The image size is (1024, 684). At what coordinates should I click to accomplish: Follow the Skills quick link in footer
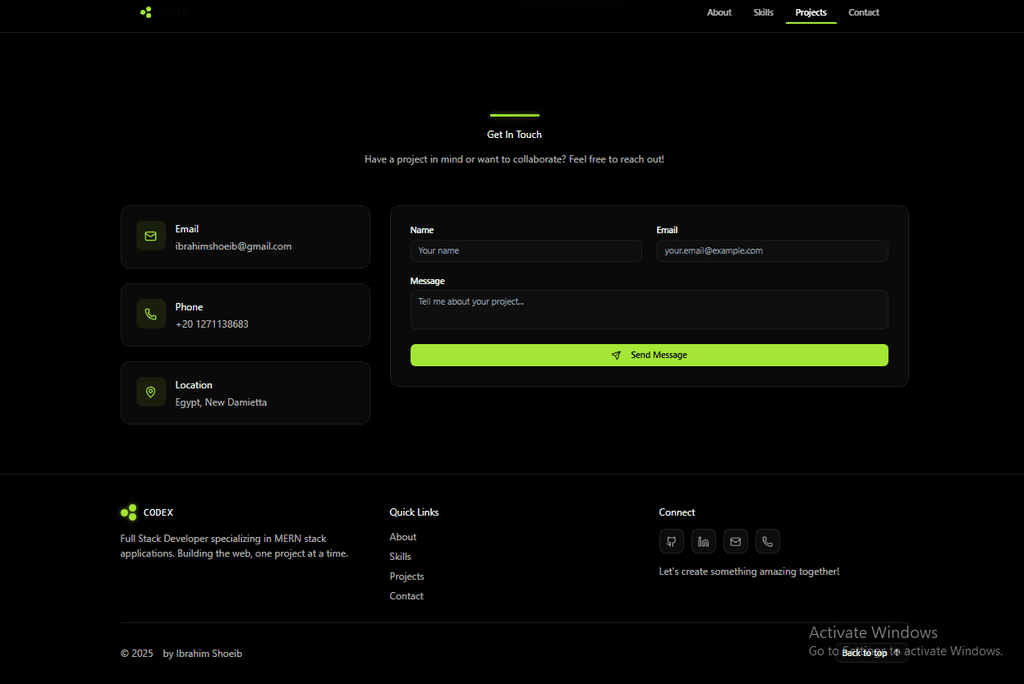click(x=400, y=557)
